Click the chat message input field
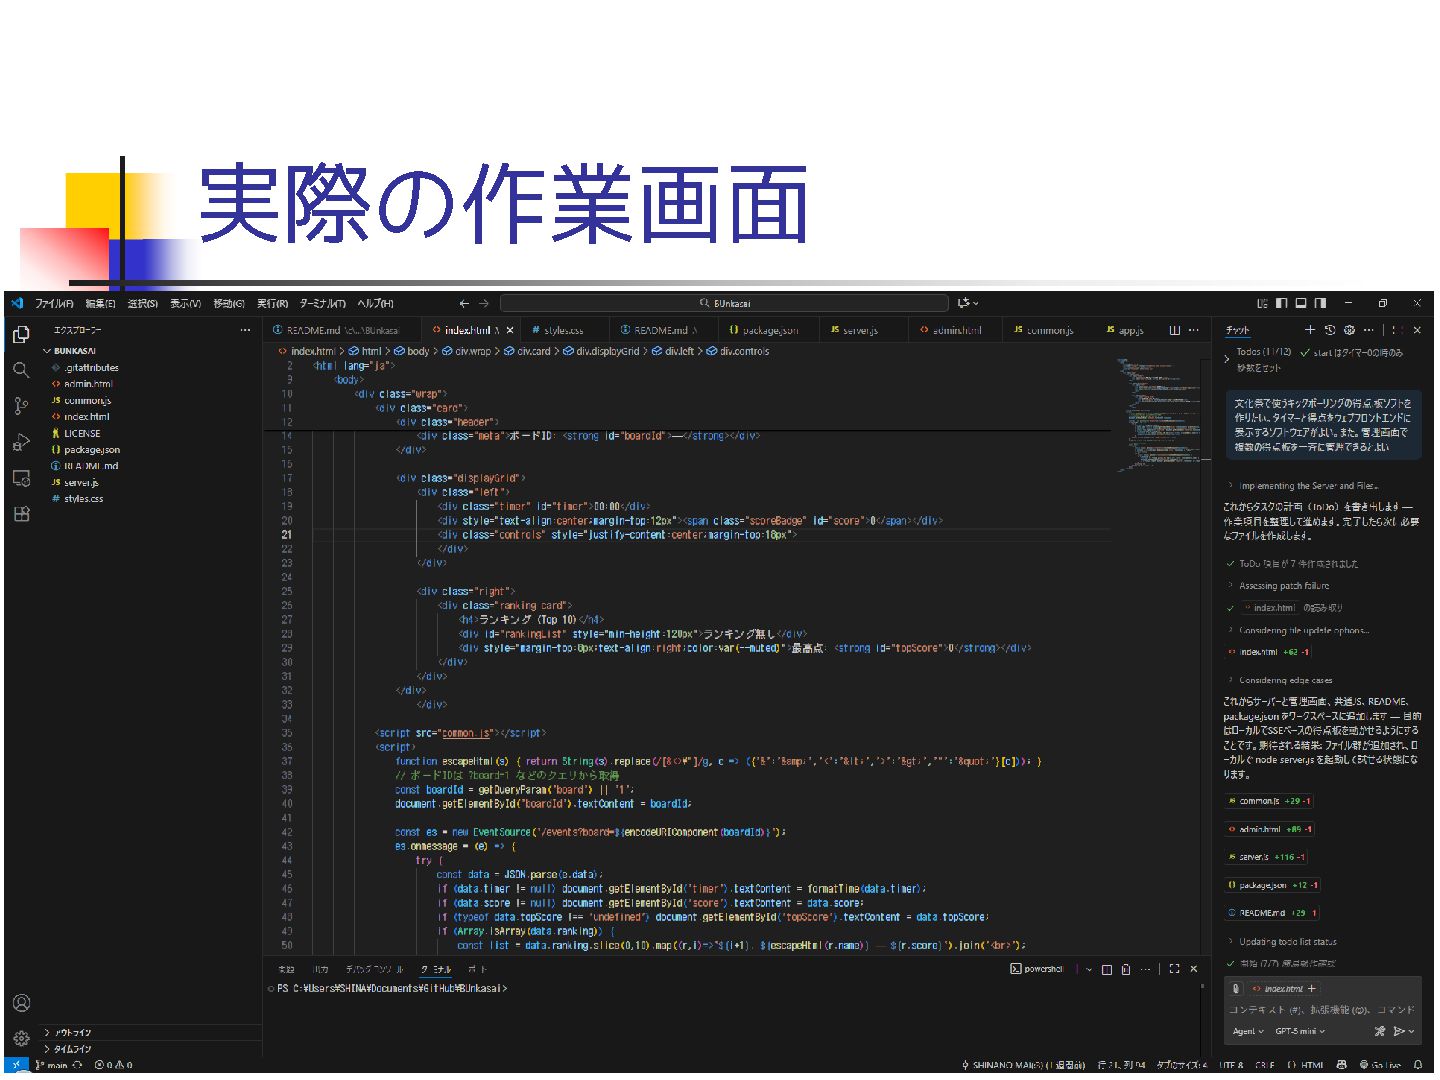The height and width of the screenshot is (1080, 1440). pos(1322,1010)
